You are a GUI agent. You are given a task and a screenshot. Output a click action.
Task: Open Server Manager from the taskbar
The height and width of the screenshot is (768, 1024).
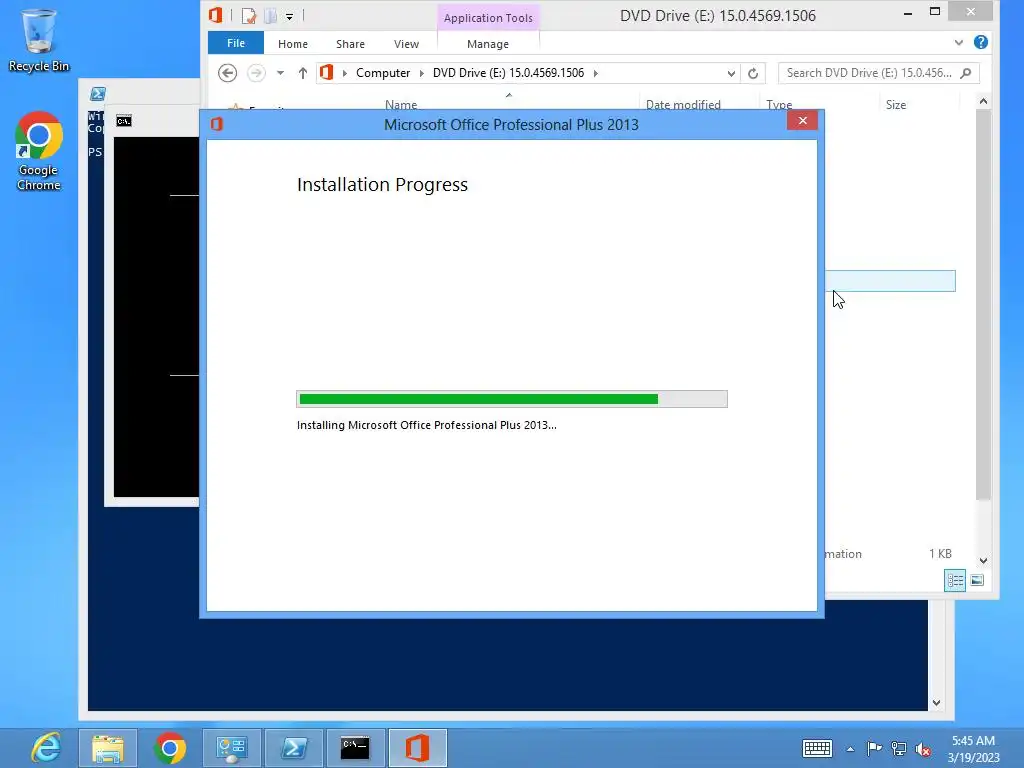(231, 748)
